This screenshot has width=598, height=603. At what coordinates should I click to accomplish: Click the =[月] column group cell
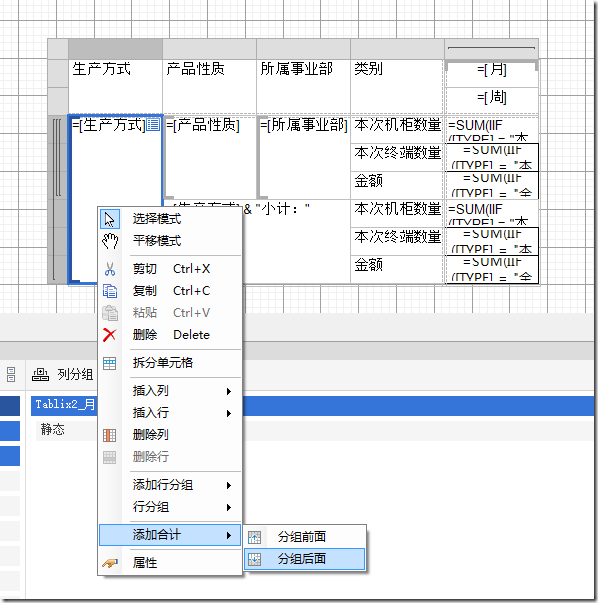[492, 73]
